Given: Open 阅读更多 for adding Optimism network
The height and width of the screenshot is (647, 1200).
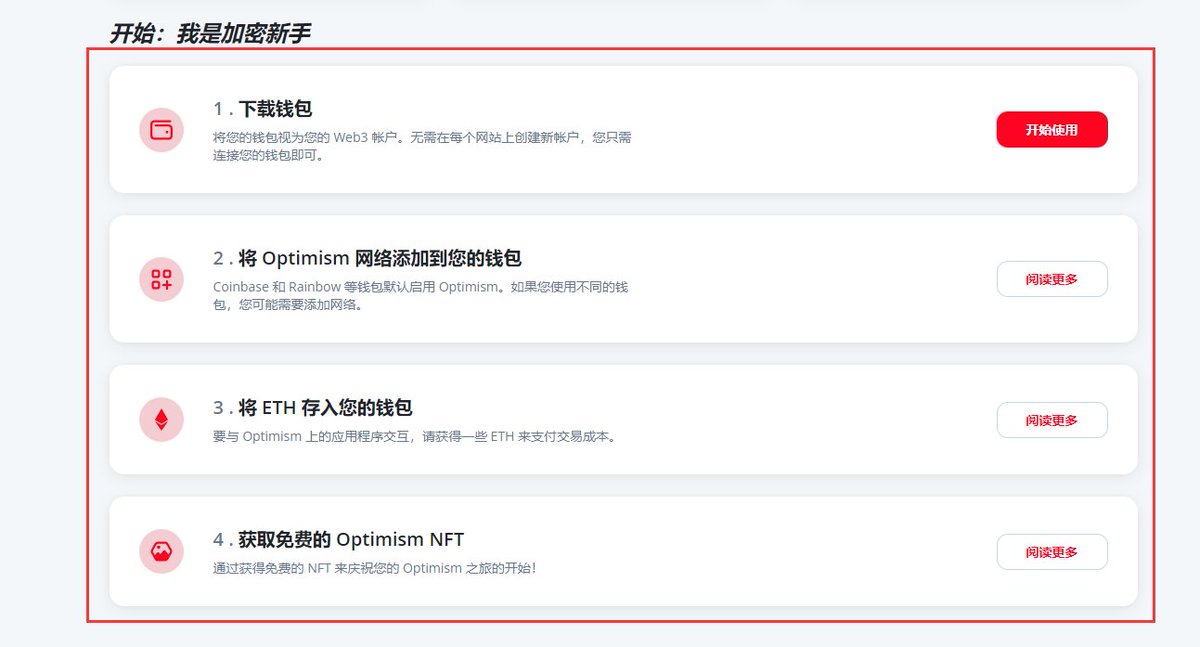Looking at the screenshot, I should click(x=1052, y=279).
